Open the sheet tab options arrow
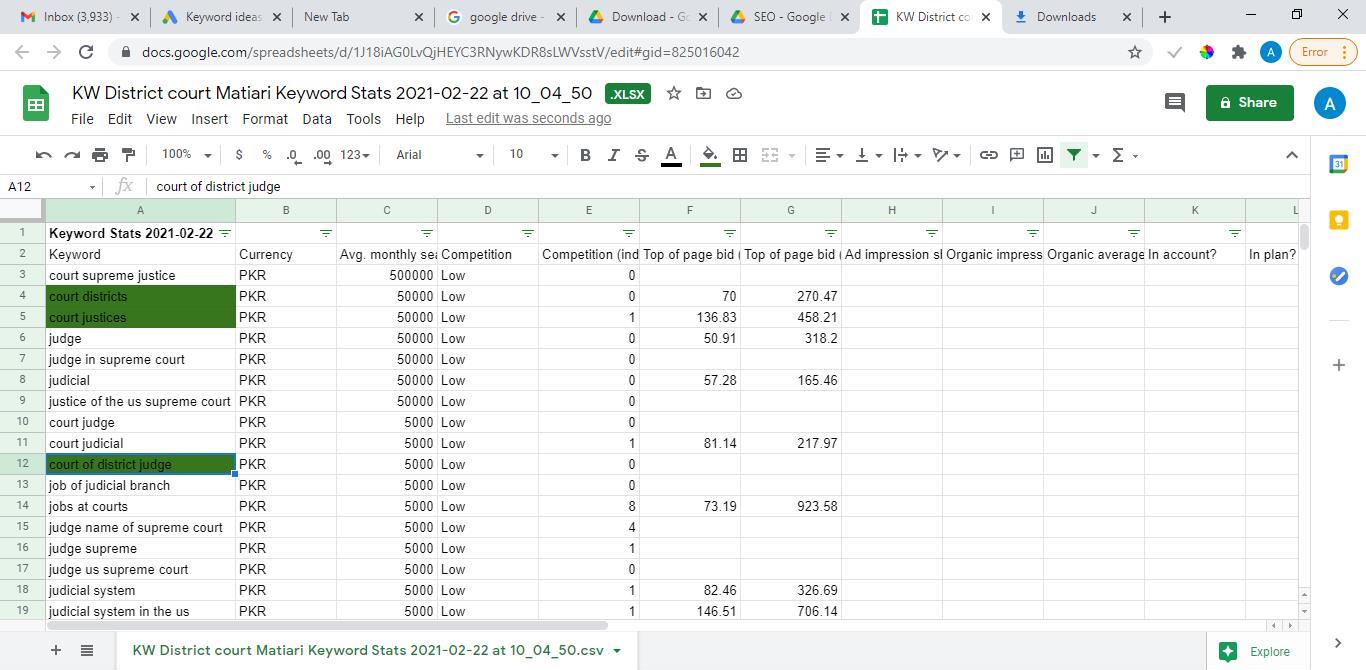 click(617, 650)
